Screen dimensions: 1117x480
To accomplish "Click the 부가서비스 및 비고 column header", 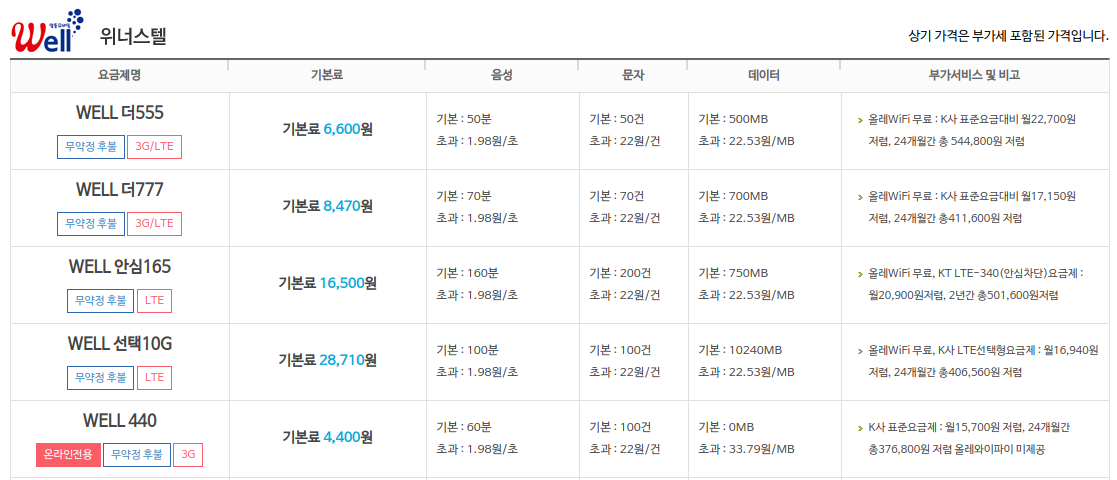I will [974, 75].
